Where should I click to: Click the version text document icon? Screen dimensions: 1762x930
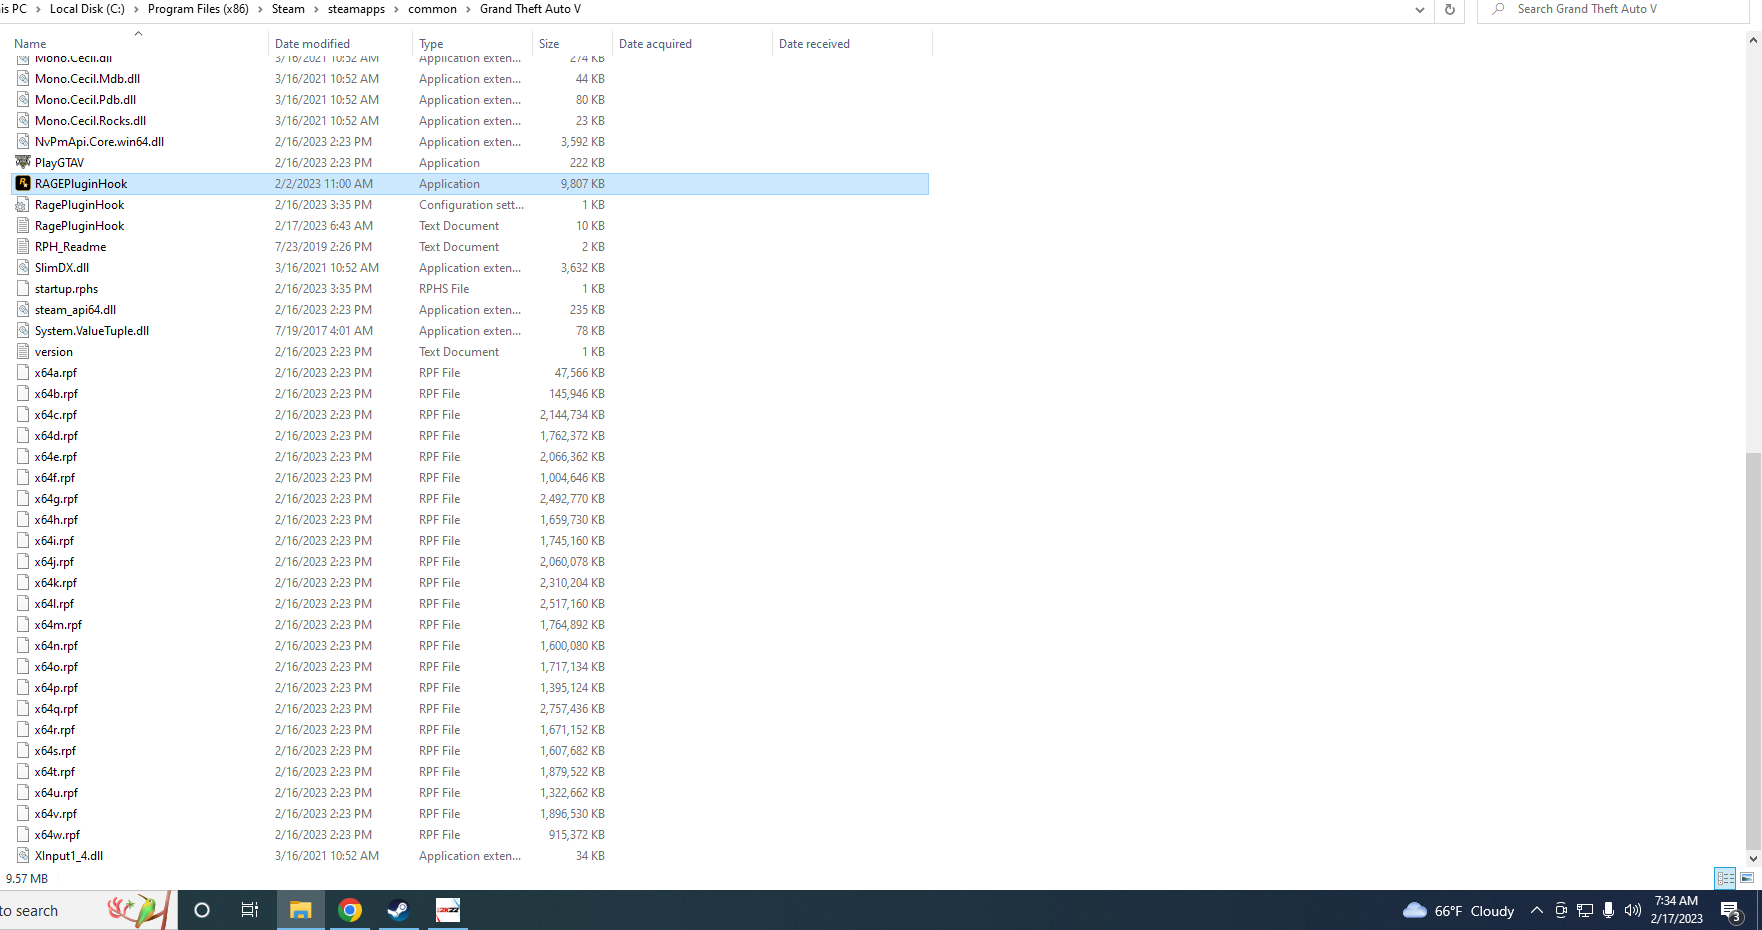(x=23, y=352)
